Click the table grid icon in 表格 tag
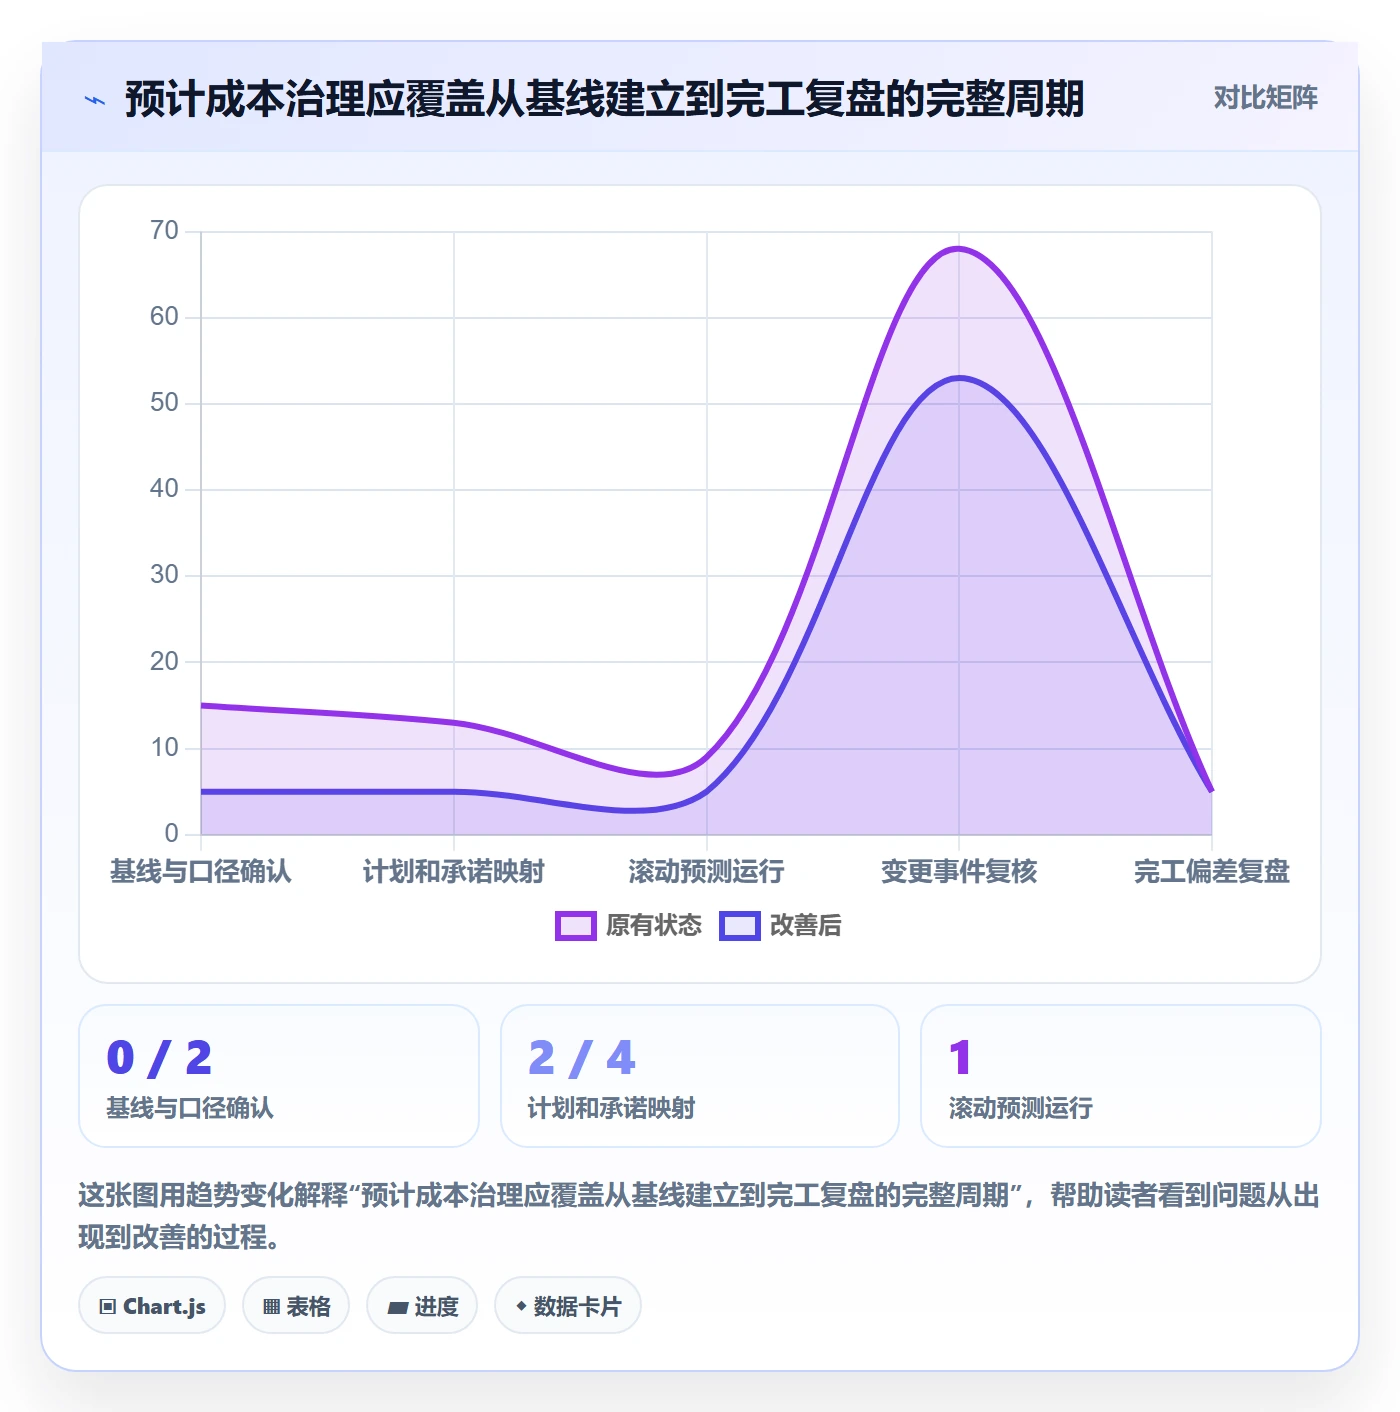The height and width of the screenshot is (1412, 1400). click(x=271, y=1306)
